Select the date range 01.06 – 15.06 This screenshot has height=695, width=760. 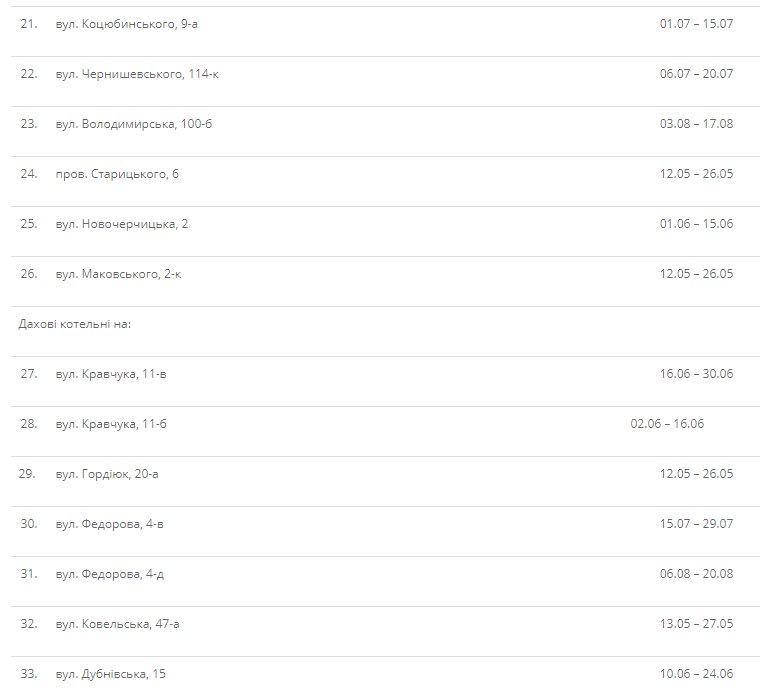[696, 224]
